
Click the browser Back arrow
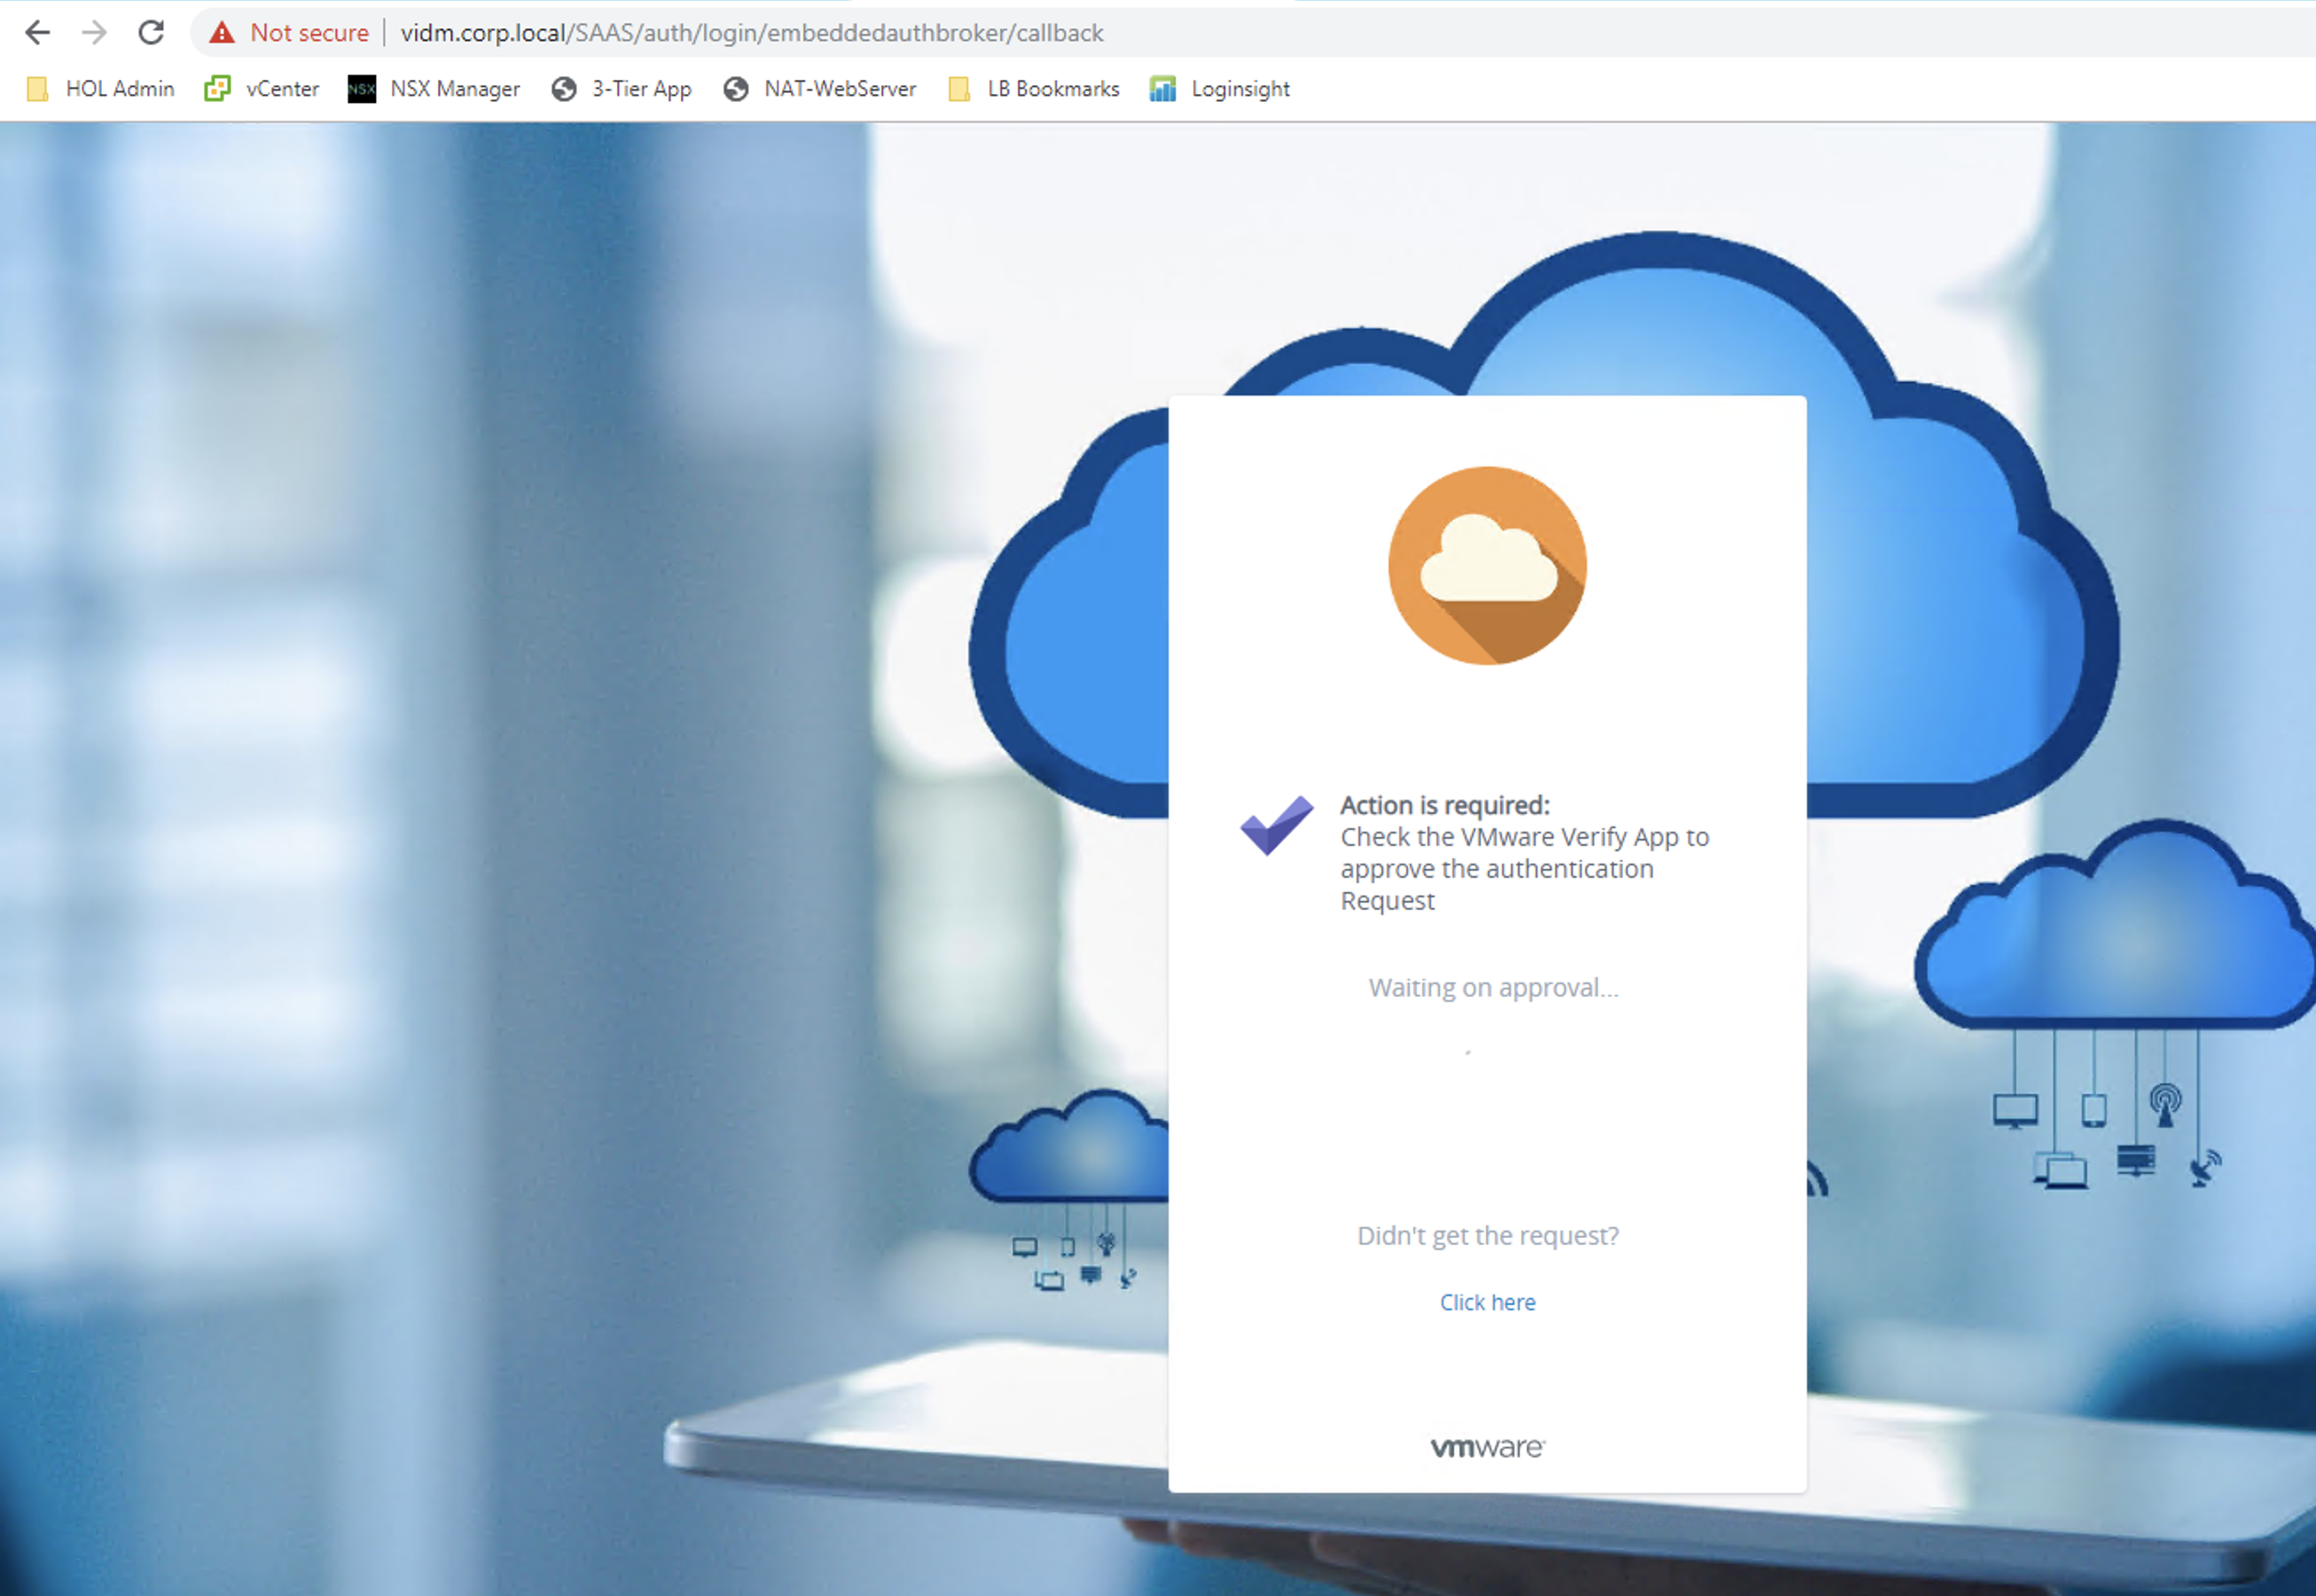point(37,33)
